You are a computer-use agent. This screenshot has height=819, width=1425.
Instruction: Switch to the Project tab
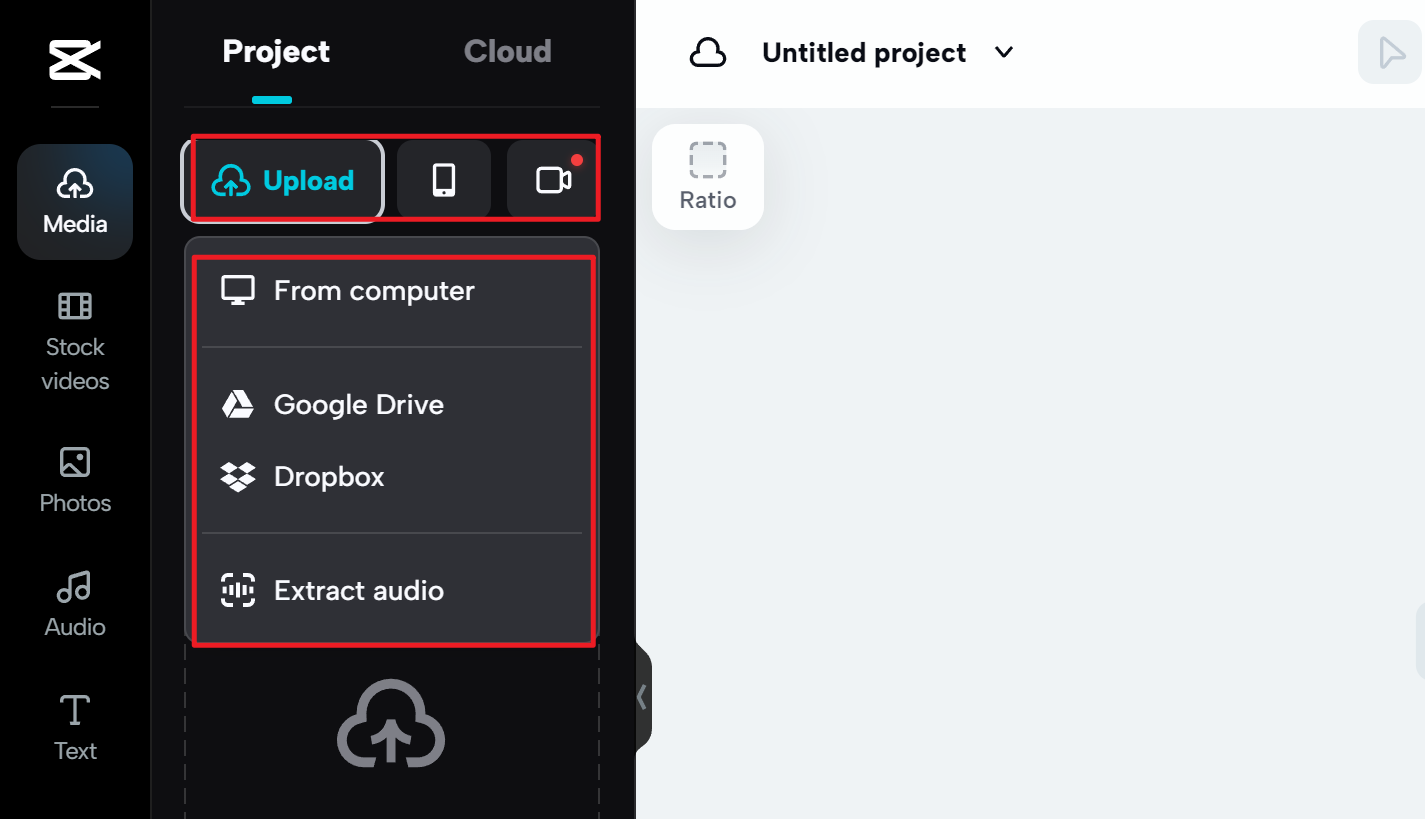tap(276, 52)
